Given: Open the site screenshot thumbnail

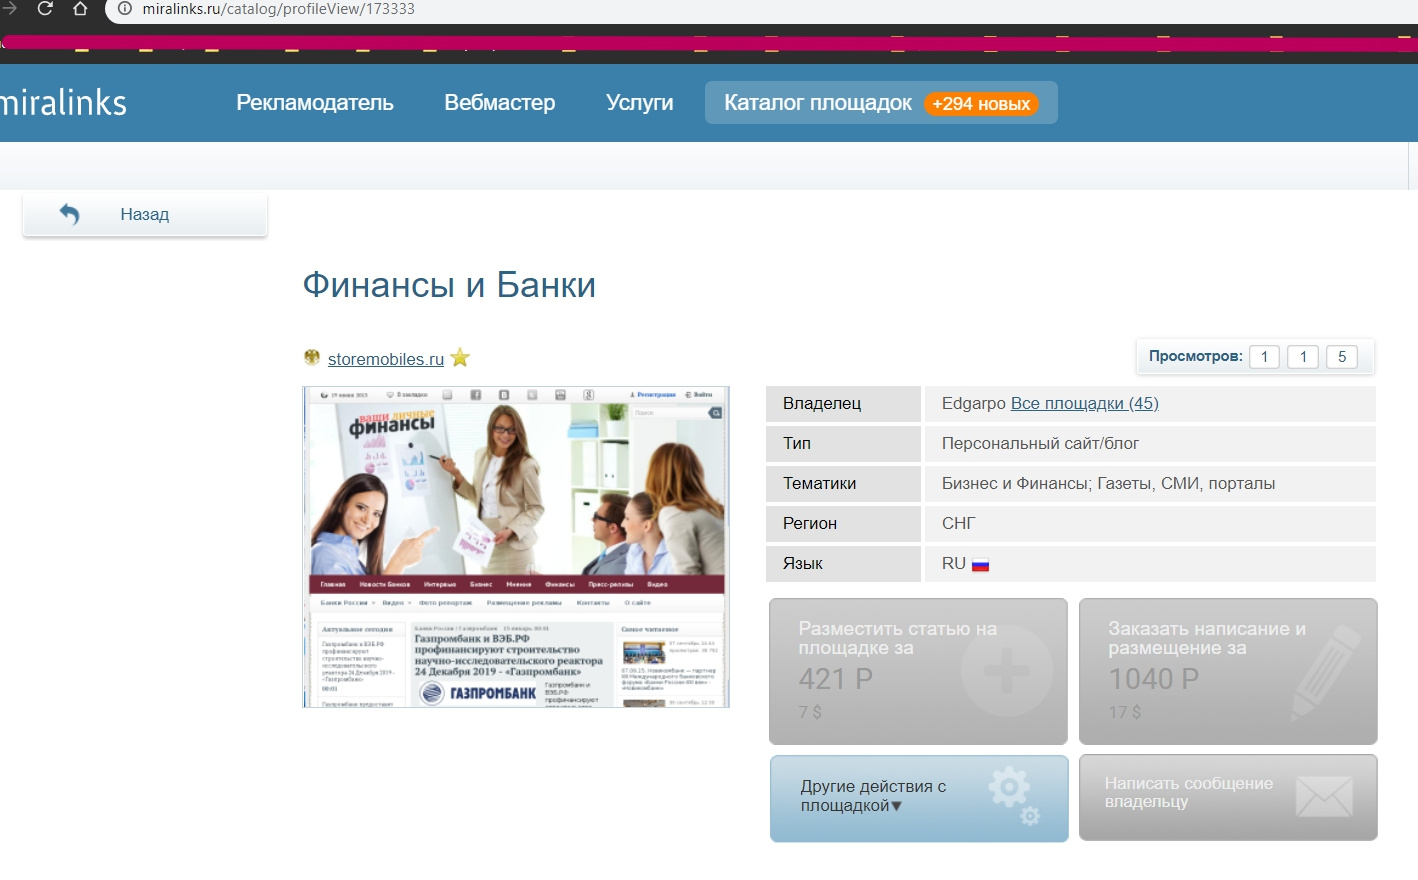Looking at the screenshot, I should pos(516,547).
